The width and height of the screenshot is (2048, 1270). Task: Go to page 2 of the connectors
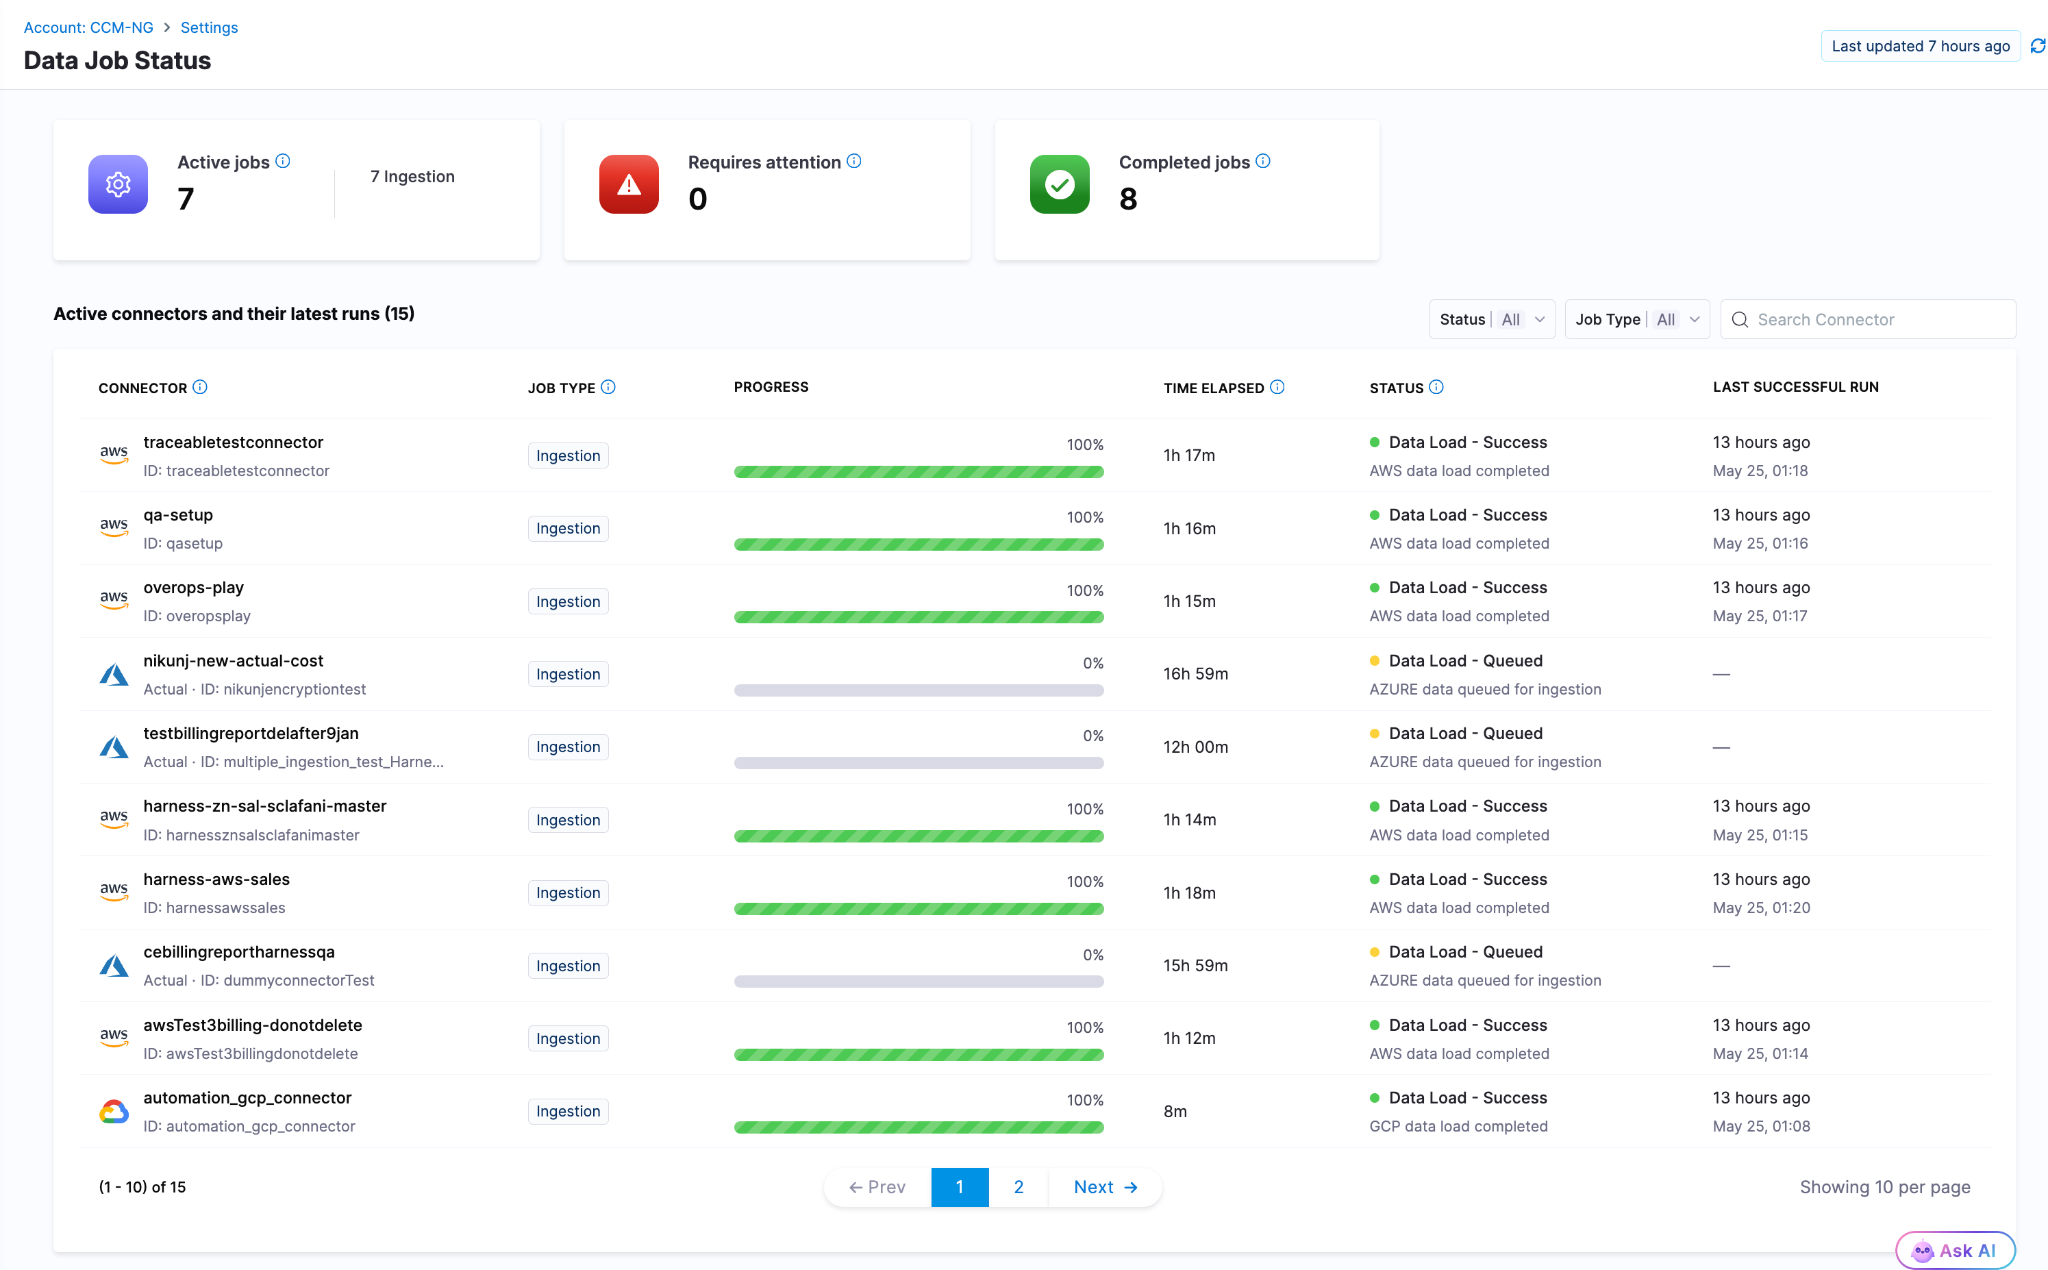click(1018, 1187)
